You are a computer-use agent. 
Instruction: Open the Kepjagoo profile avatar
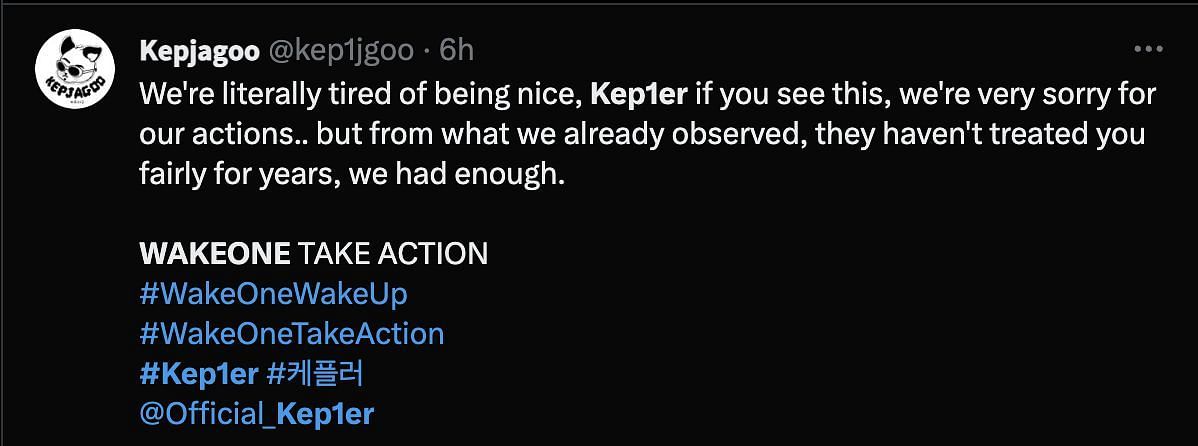coord(75,69)
